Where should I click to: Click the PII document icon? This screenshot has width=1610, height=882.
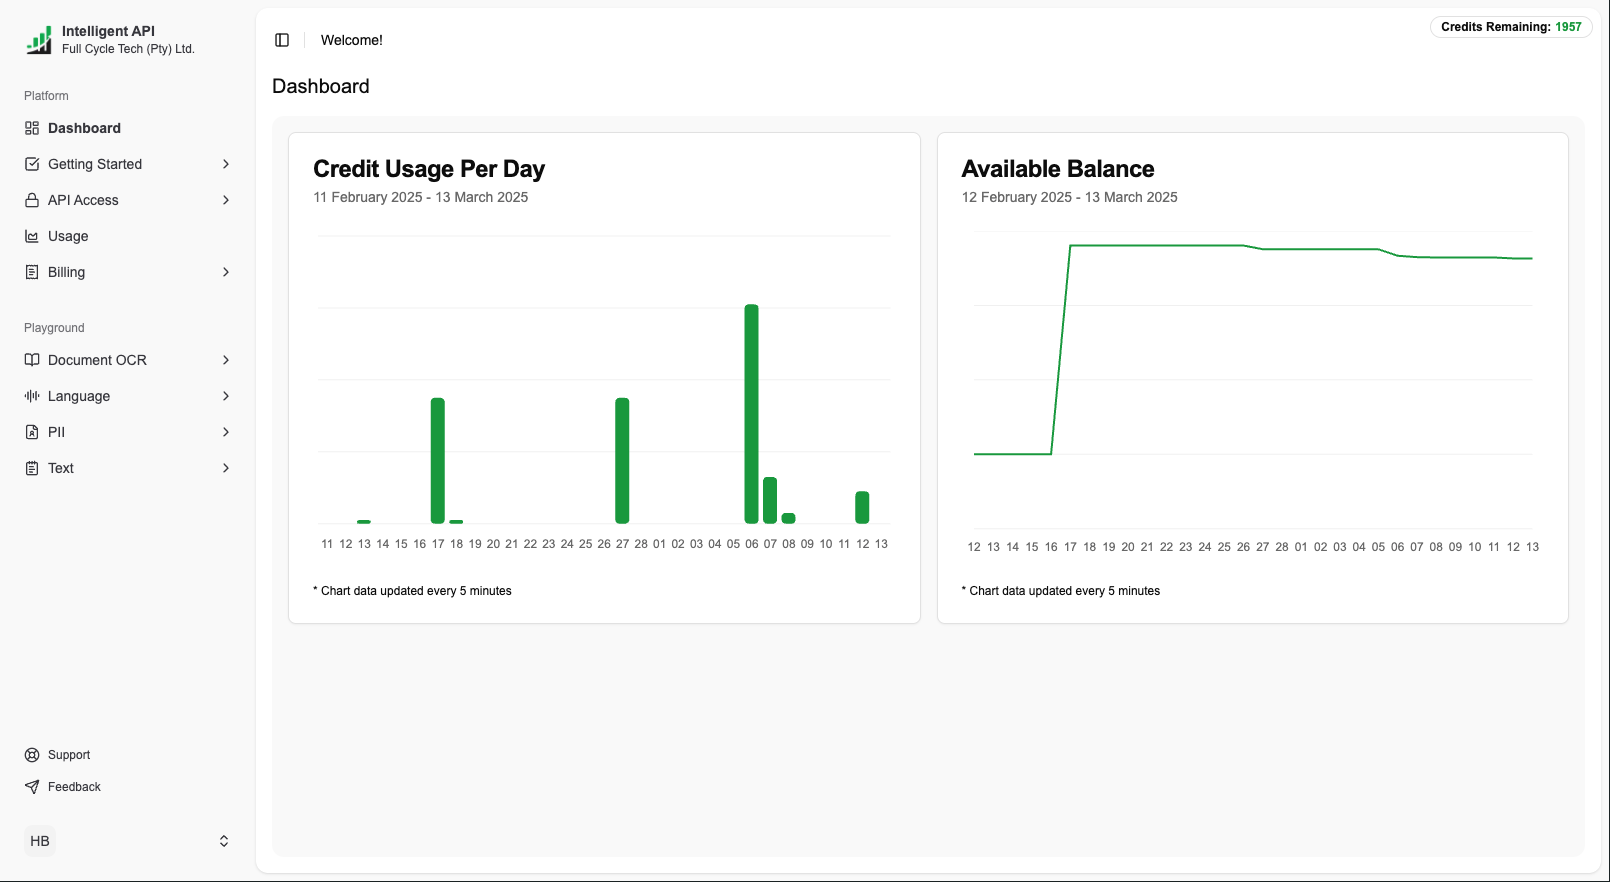pyautogui.click(x=32, y=432)
